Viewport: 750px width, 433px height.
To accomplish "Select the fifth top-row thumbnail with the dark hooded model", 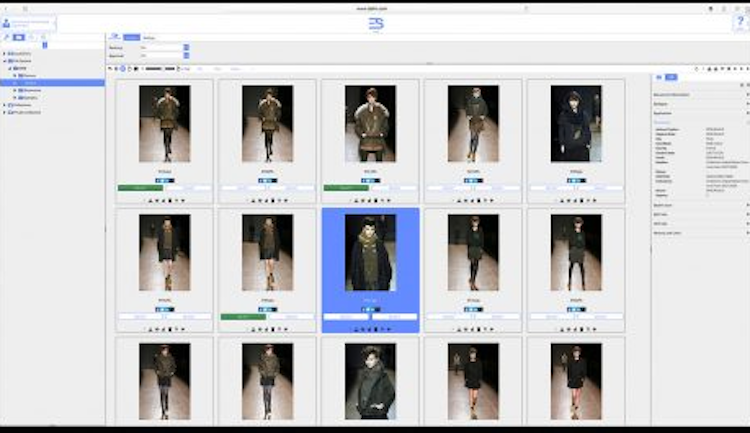I will click(x=576, y=123).
